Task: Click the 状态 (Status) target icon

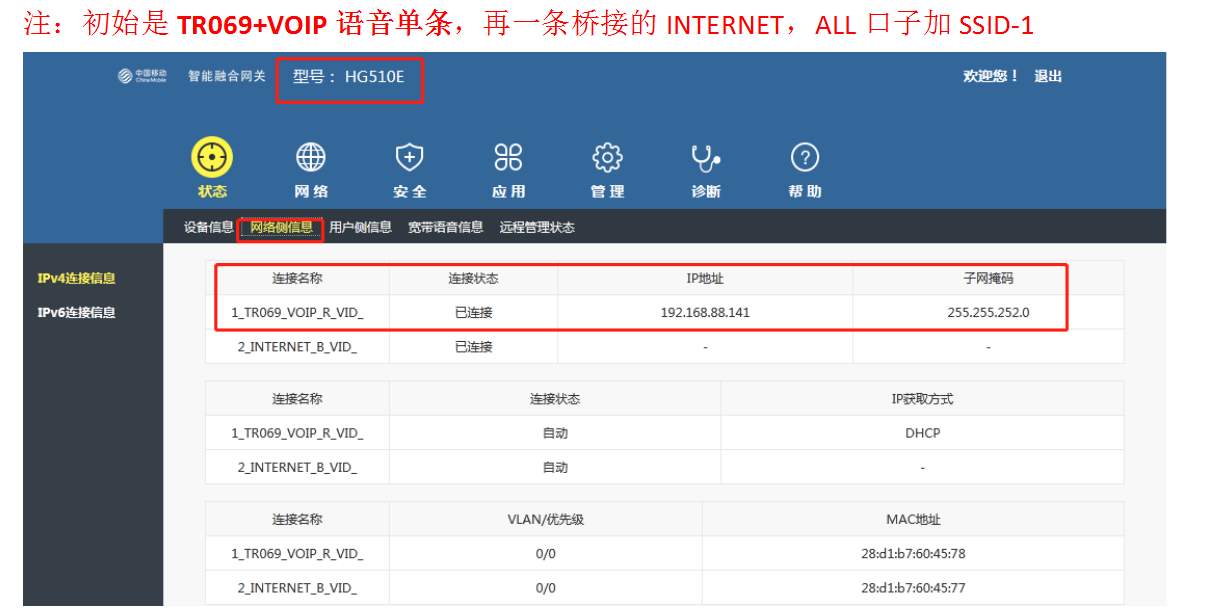Action: (x=212, y=158)
